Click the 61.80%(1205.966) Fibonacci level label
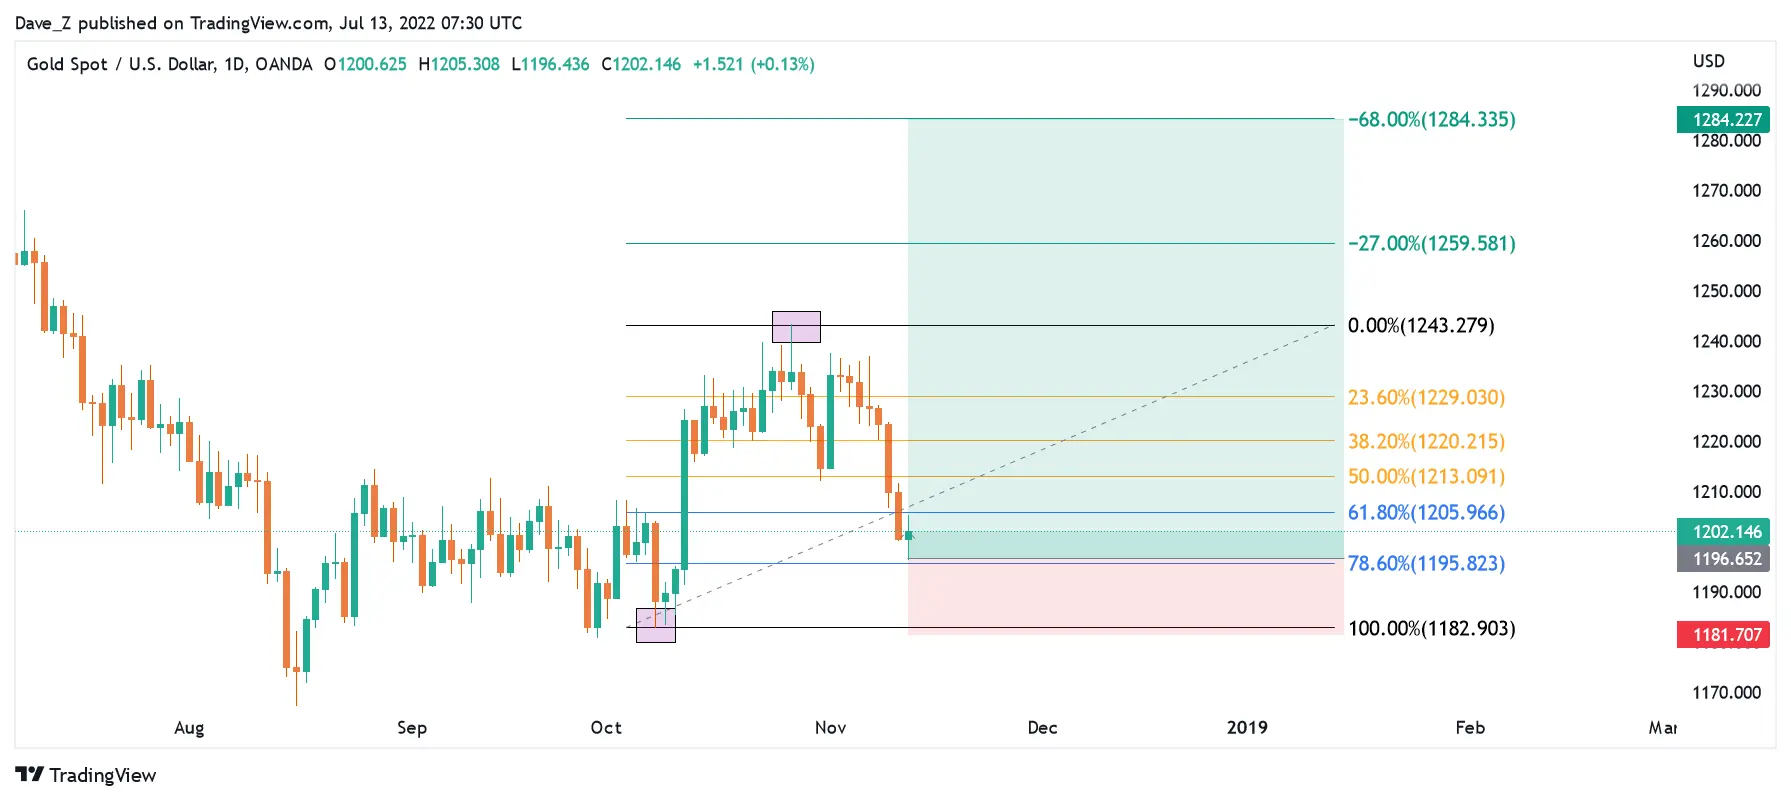This screenshot has width=1791, height=801. [1426, 513]
